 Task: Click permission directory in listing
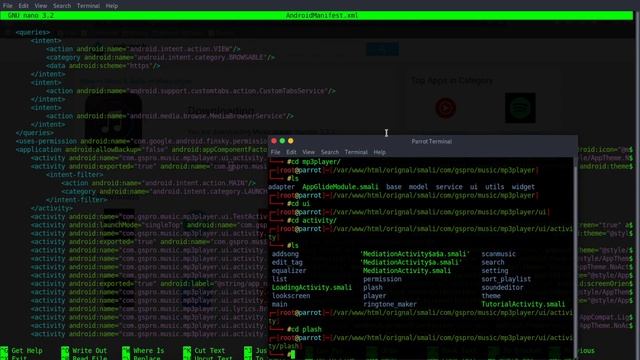tap(382, 279)
